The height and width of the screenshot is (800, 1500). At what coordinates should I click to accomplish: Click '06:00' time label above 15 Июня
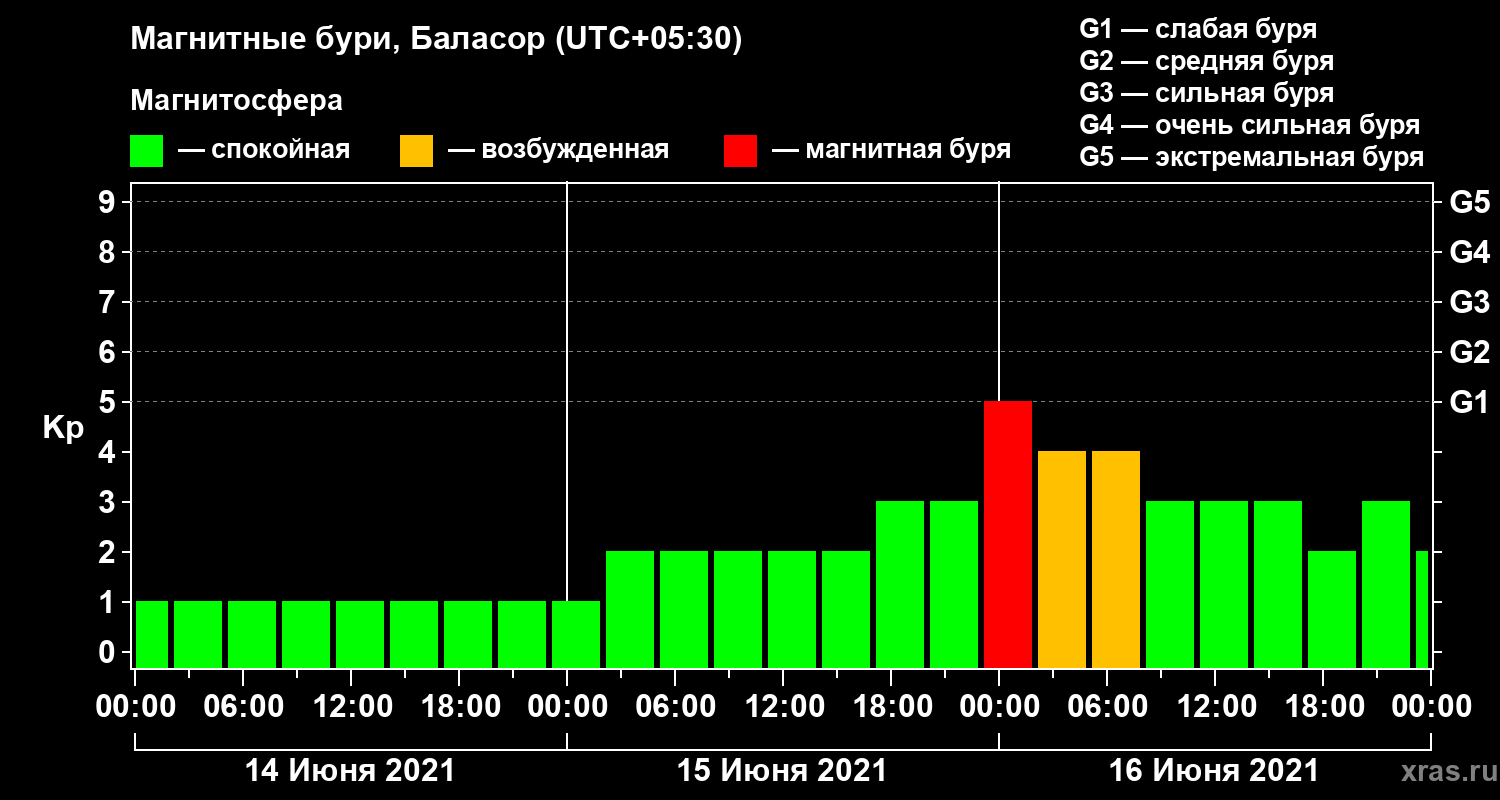(x=675, y=707)
